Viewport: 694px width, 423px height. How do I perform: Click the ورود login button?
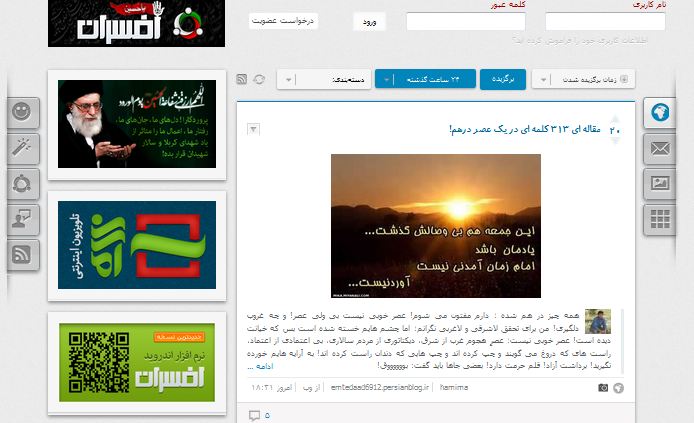(369, 22)
